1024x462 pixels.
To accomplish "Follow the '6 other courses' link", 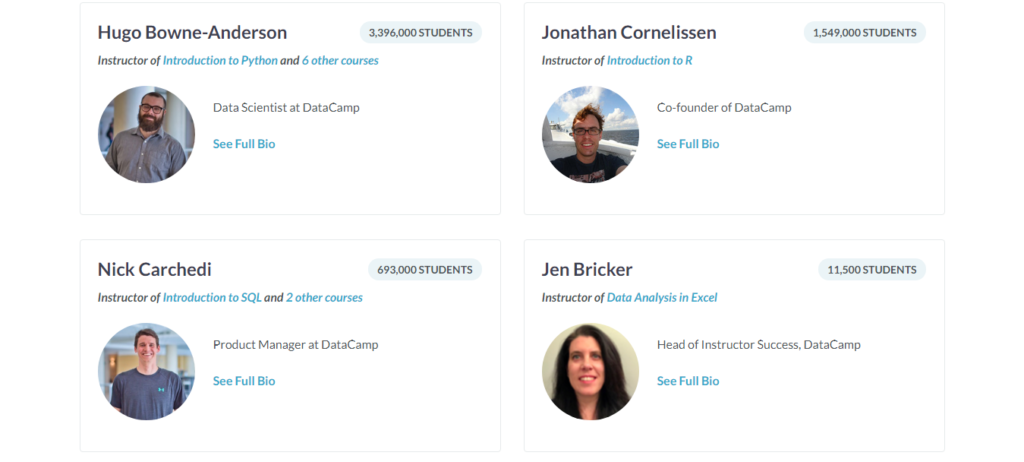I will (340, 60).
